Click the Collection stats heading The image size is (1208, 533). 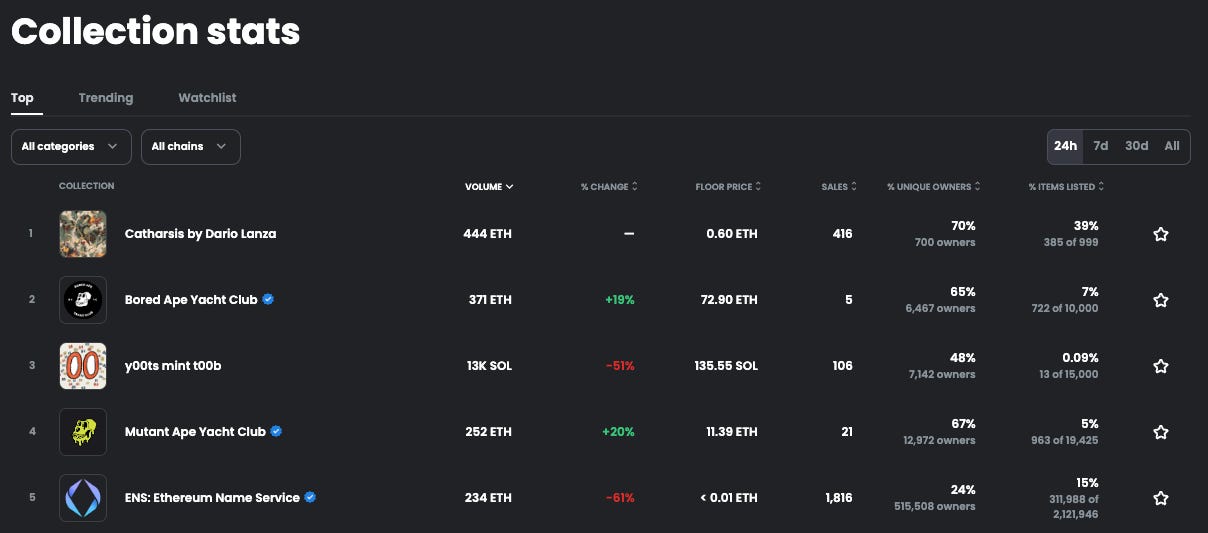[x=155, y=32]
